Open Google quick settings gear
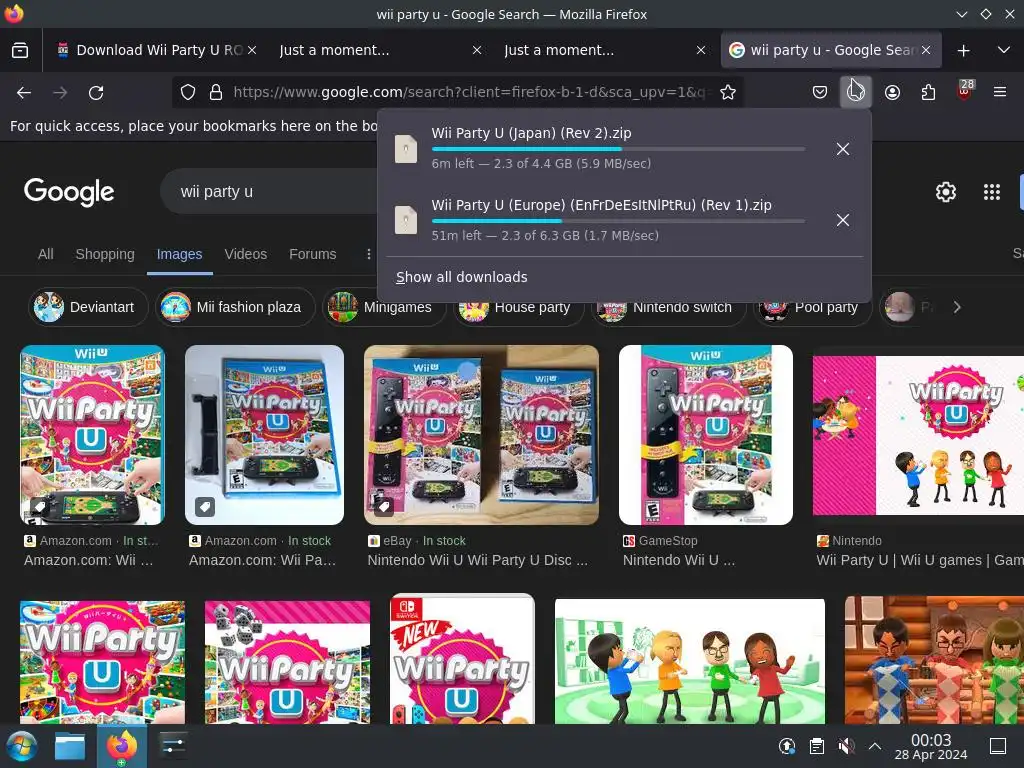 click(x=946, y=192)
